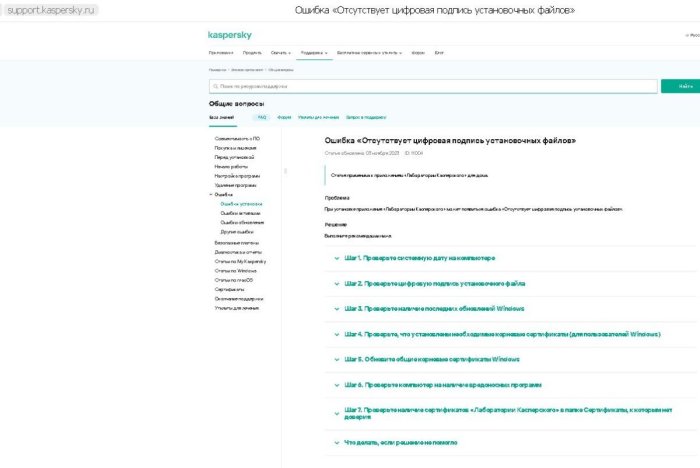Open Покупка и лицензия in the sidebar
The width and height of the screenshot is (700, 468).
coord(235,148)
